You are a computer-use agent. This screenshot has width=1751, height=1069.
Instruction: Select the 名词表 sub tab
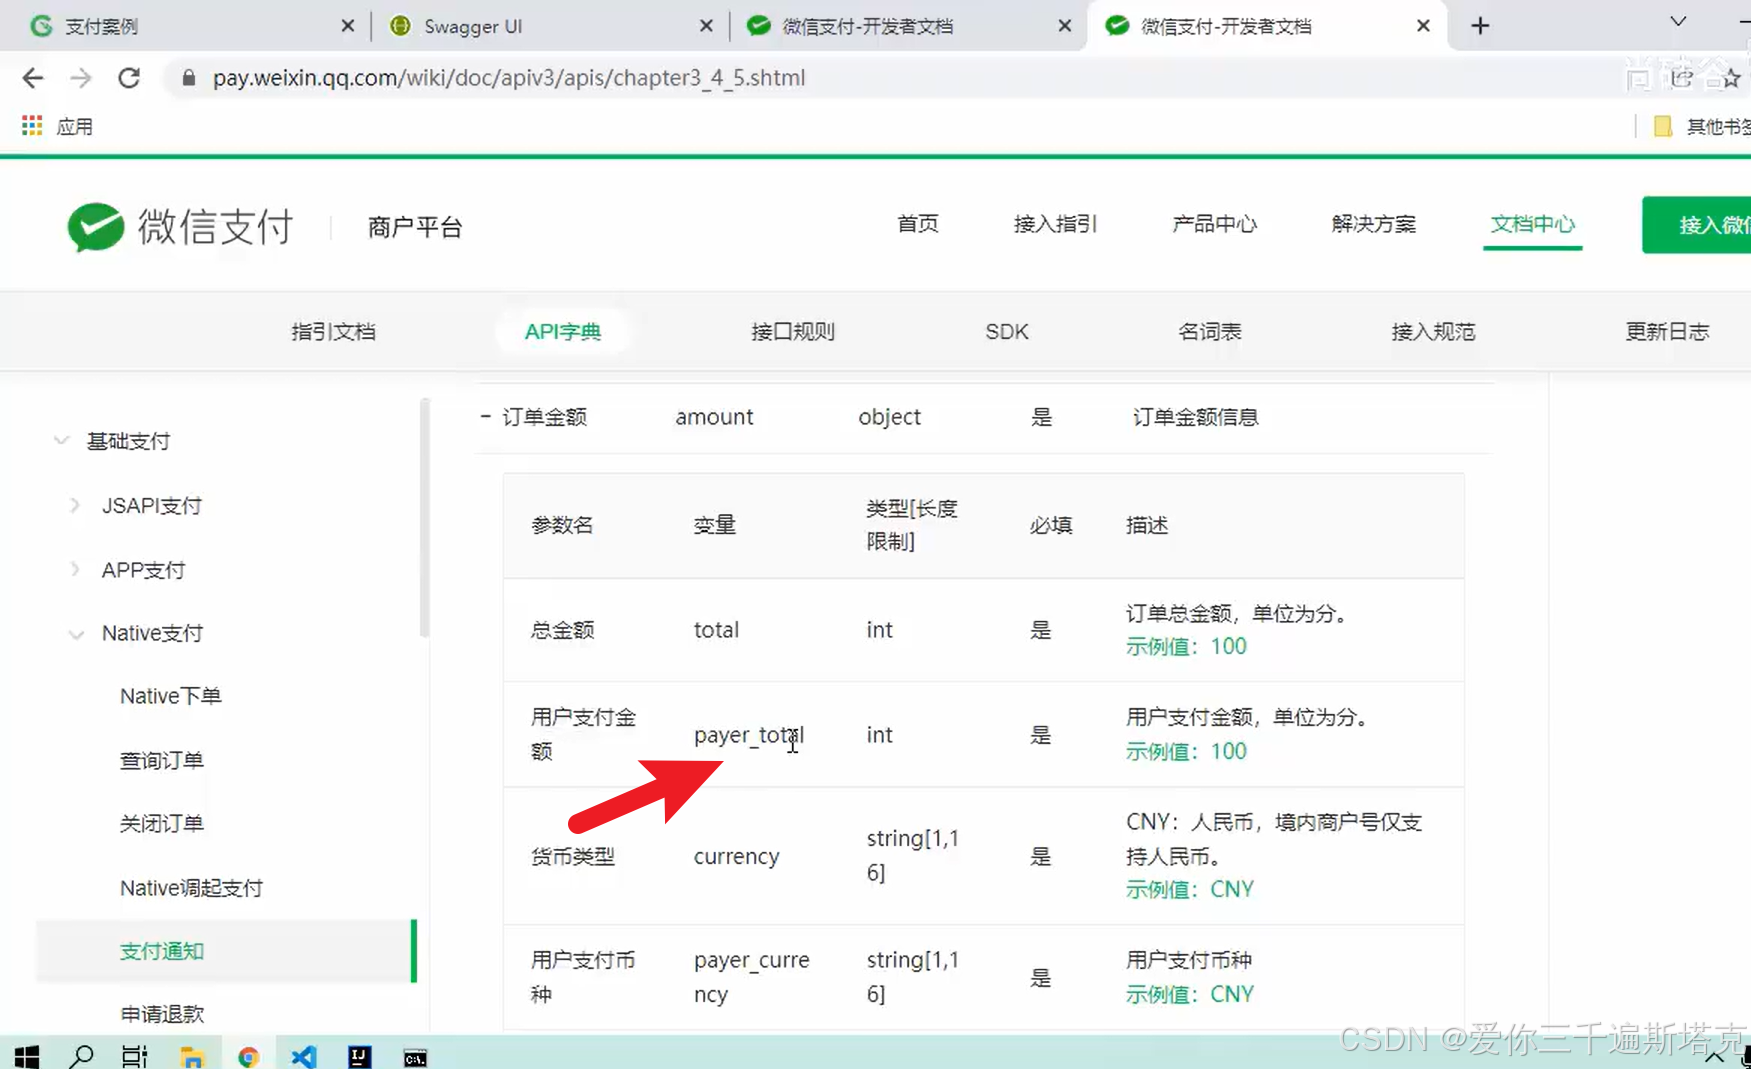1210,332
